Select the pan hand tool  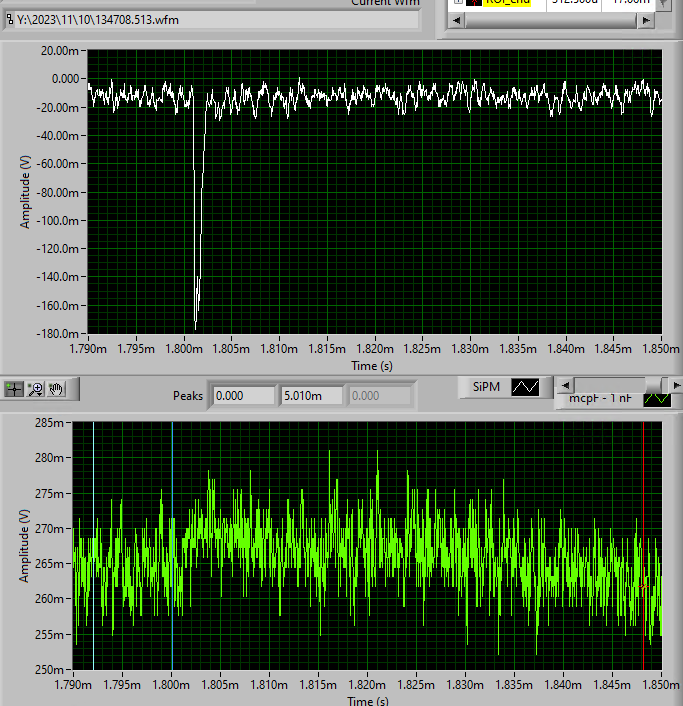56,390
